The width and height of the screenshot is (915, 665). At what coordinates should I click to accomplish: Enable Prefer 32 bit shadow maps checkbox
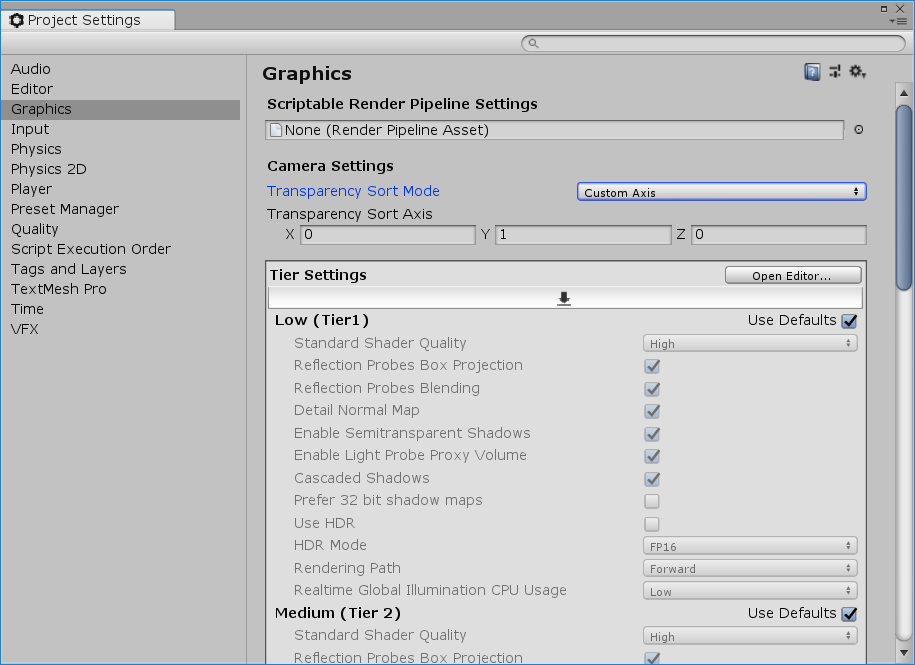click(652, 501)
